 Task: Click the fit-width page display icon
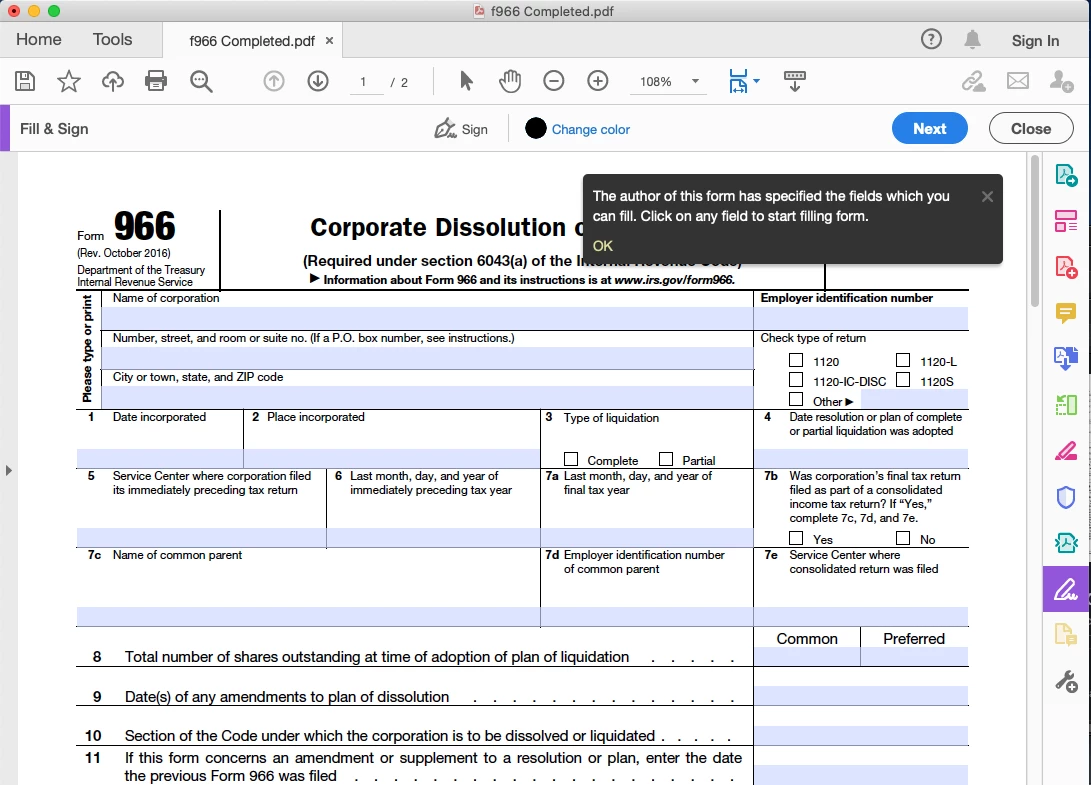738,81
